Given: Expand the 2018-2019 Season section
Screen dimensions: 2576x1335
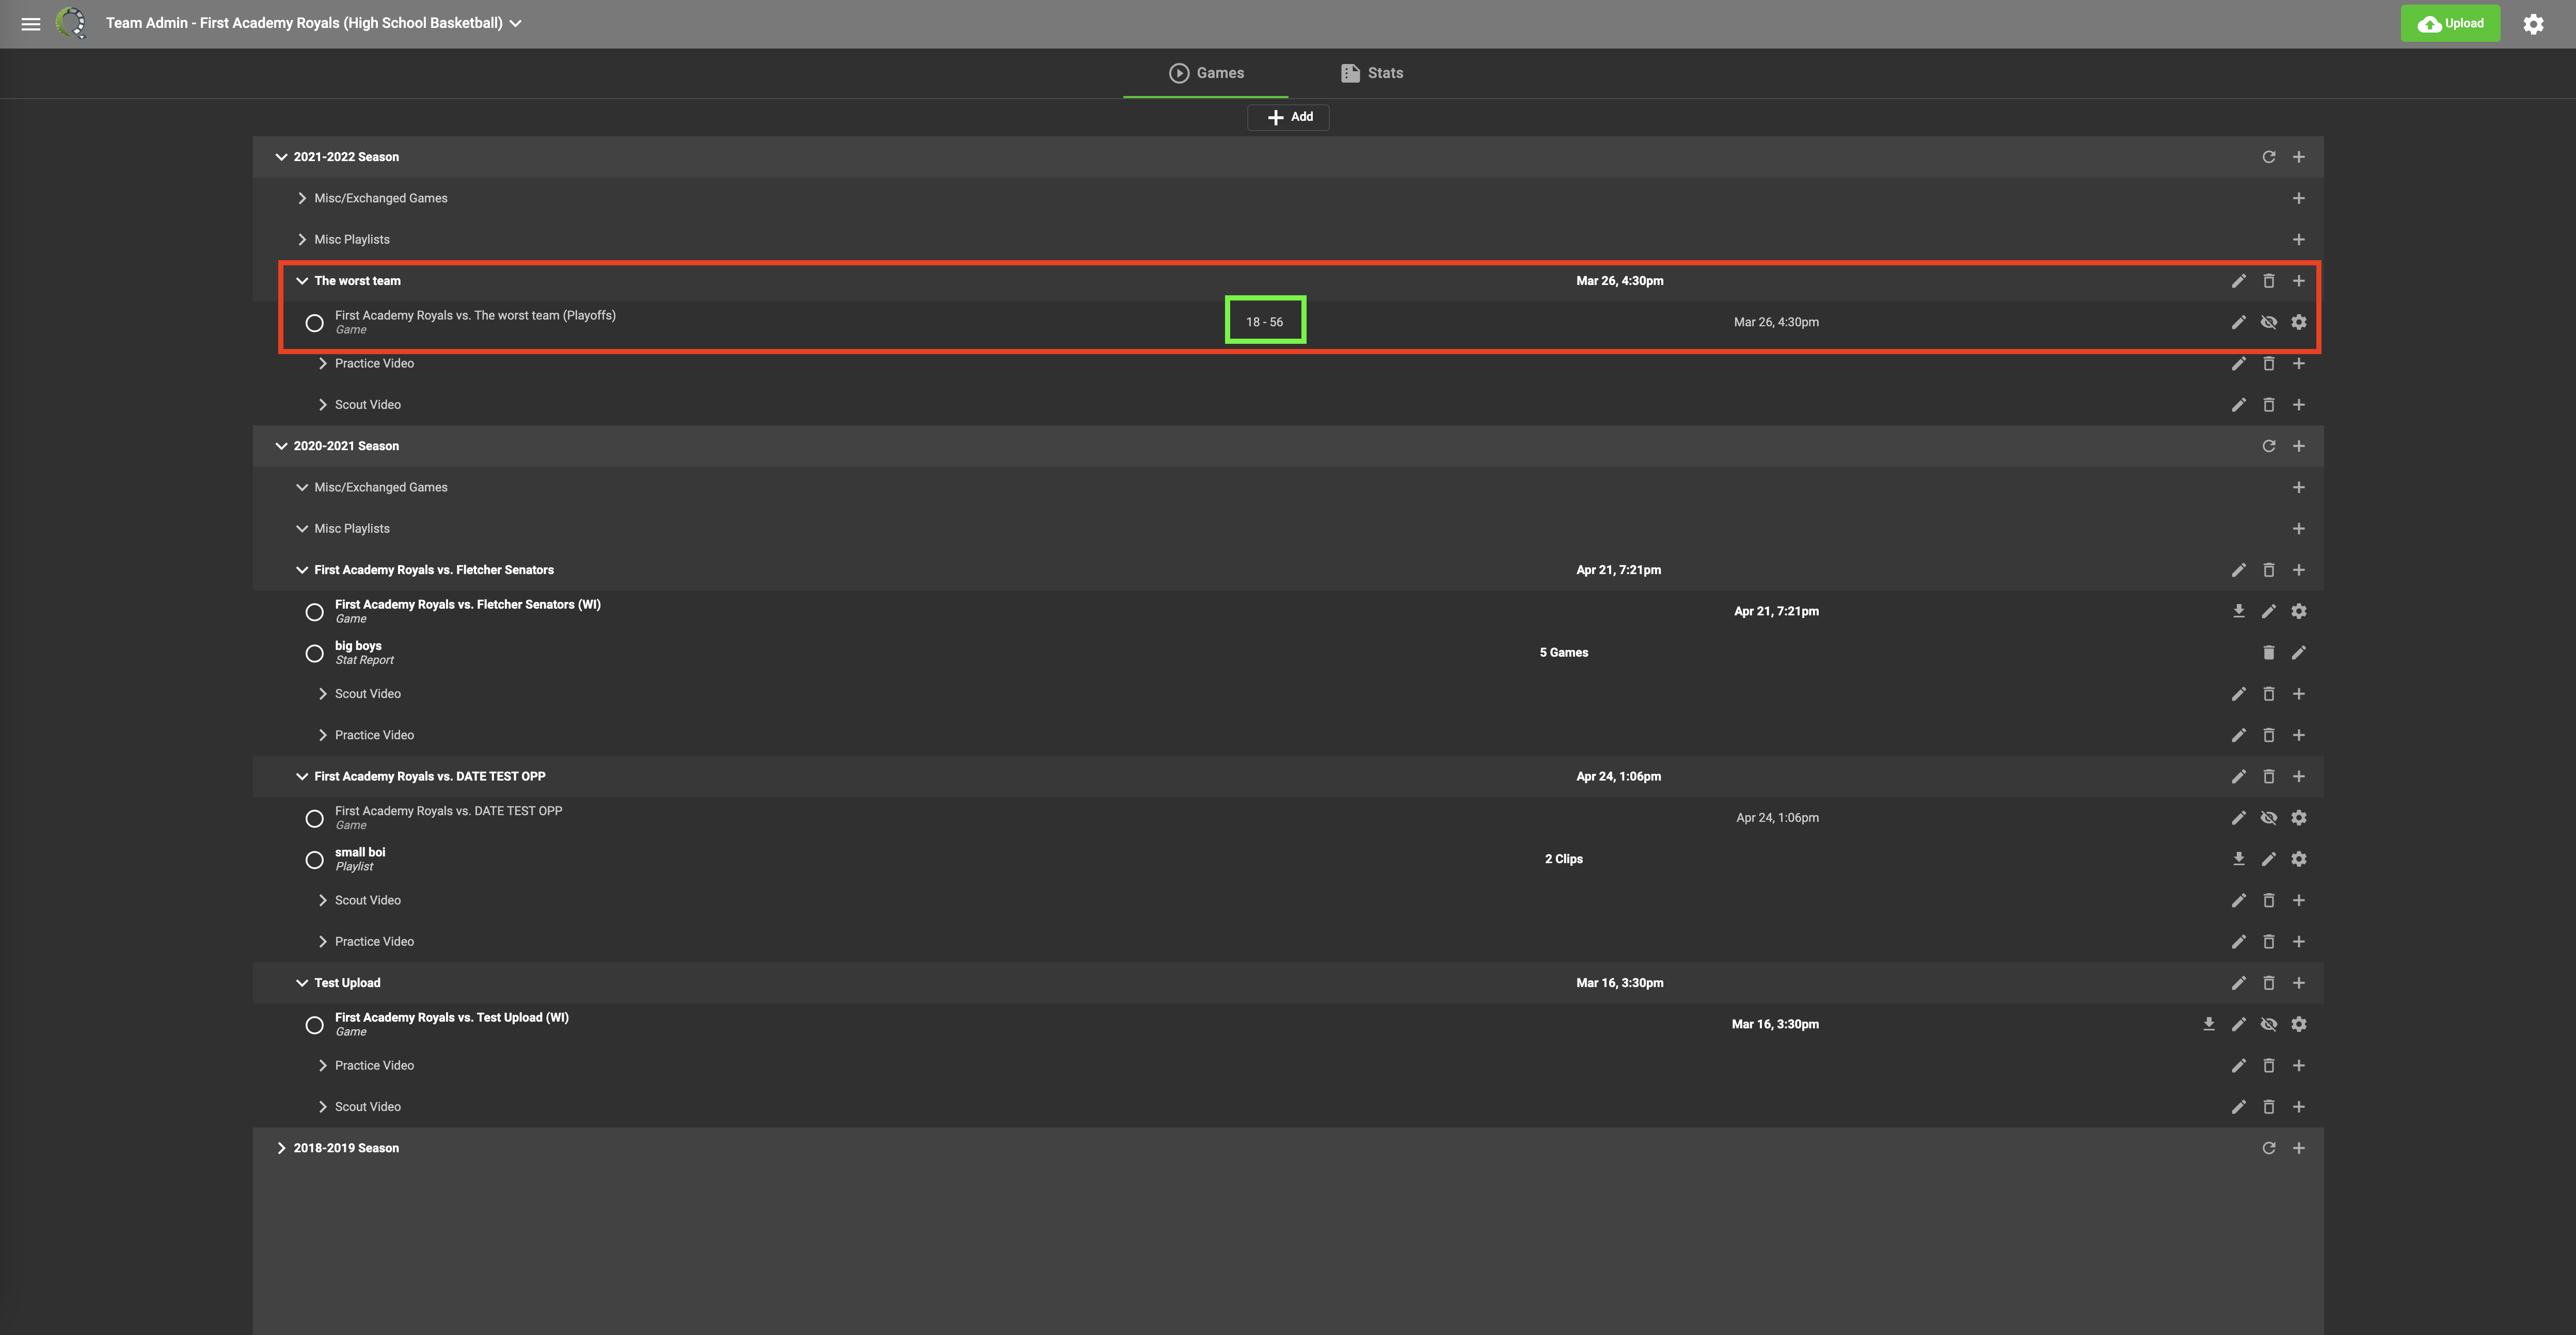Looking at the screenshot, I should coord(281,1148).
